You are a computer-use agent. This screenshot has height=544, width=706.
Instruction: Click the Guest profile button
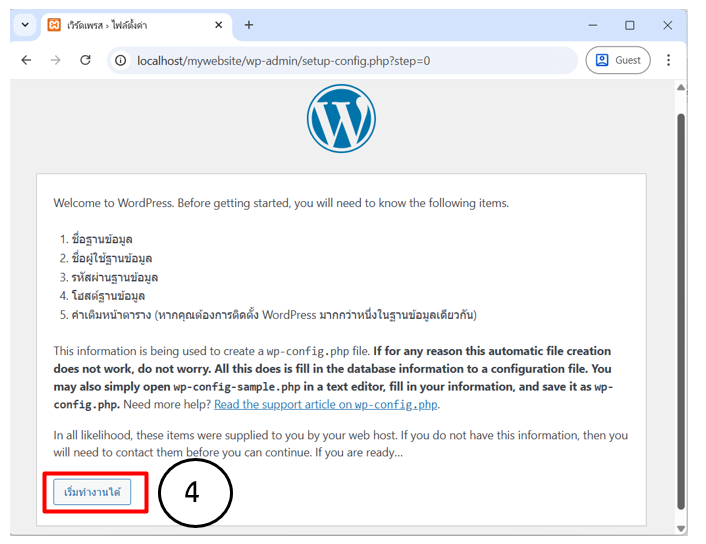tap(618, 60)
